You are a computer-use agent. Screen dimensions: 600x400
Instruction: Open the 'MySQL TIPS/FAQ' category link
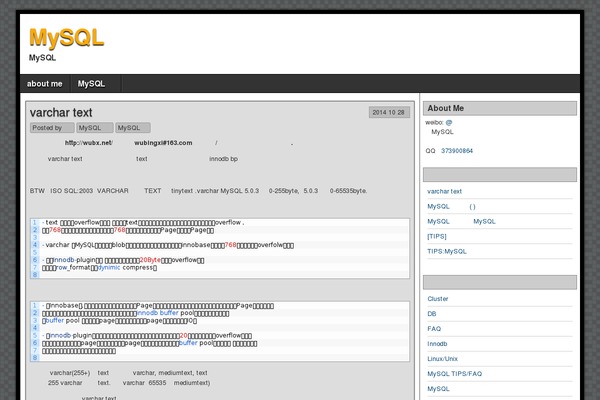pyautogui.click(x=455, y=374)
